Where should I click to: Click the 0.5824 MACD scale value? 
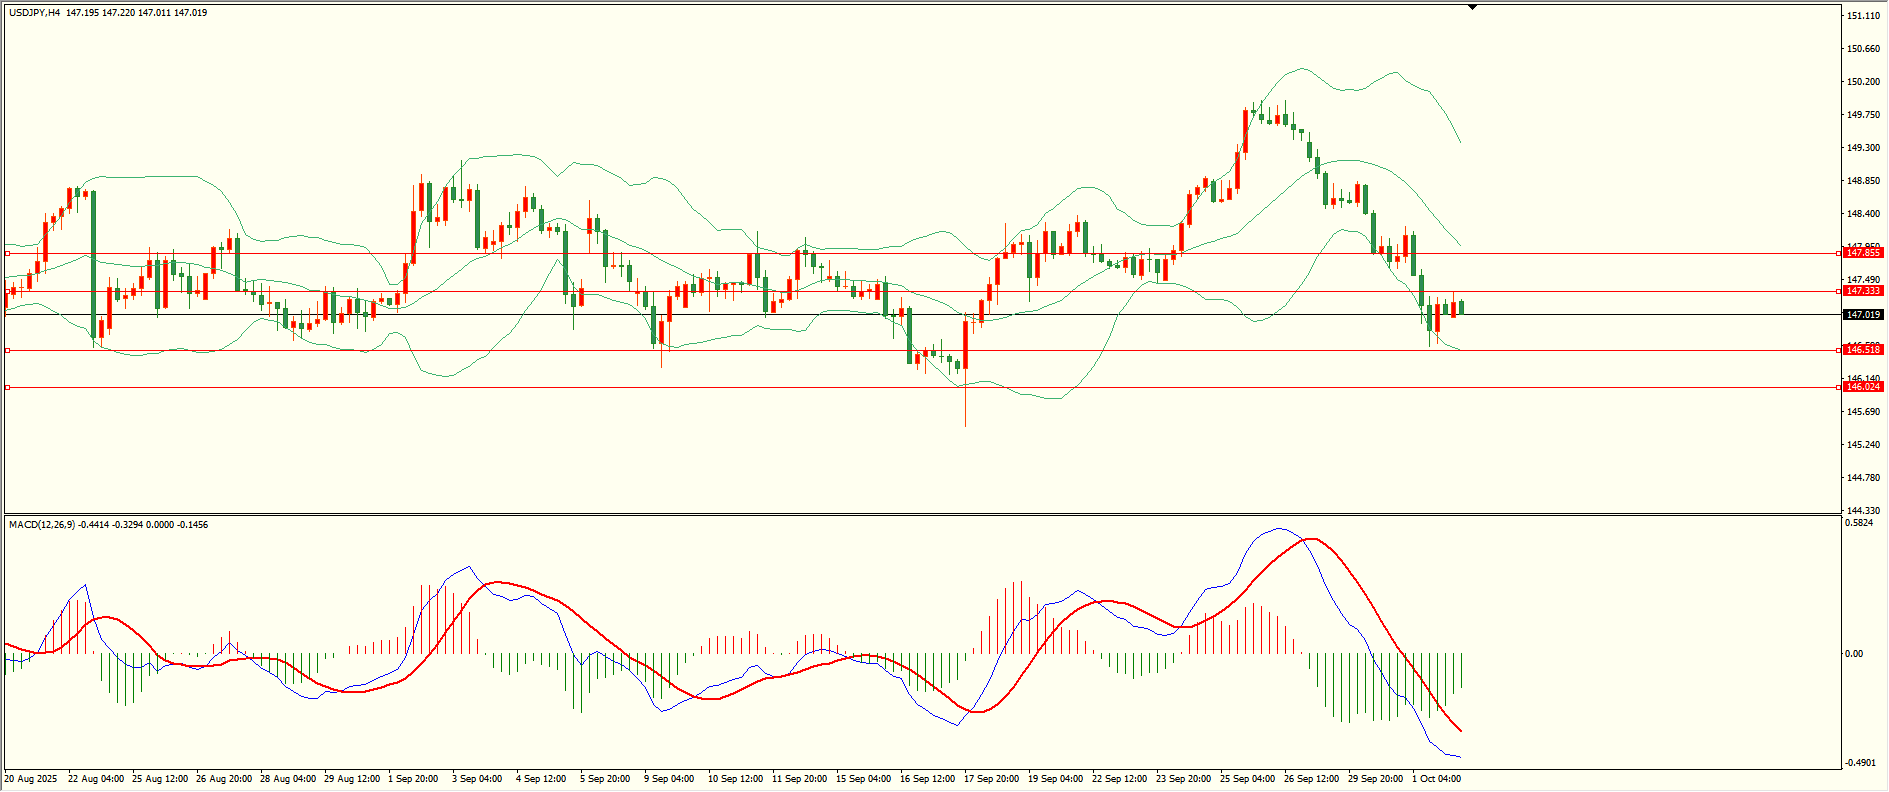pos(1859,523)
